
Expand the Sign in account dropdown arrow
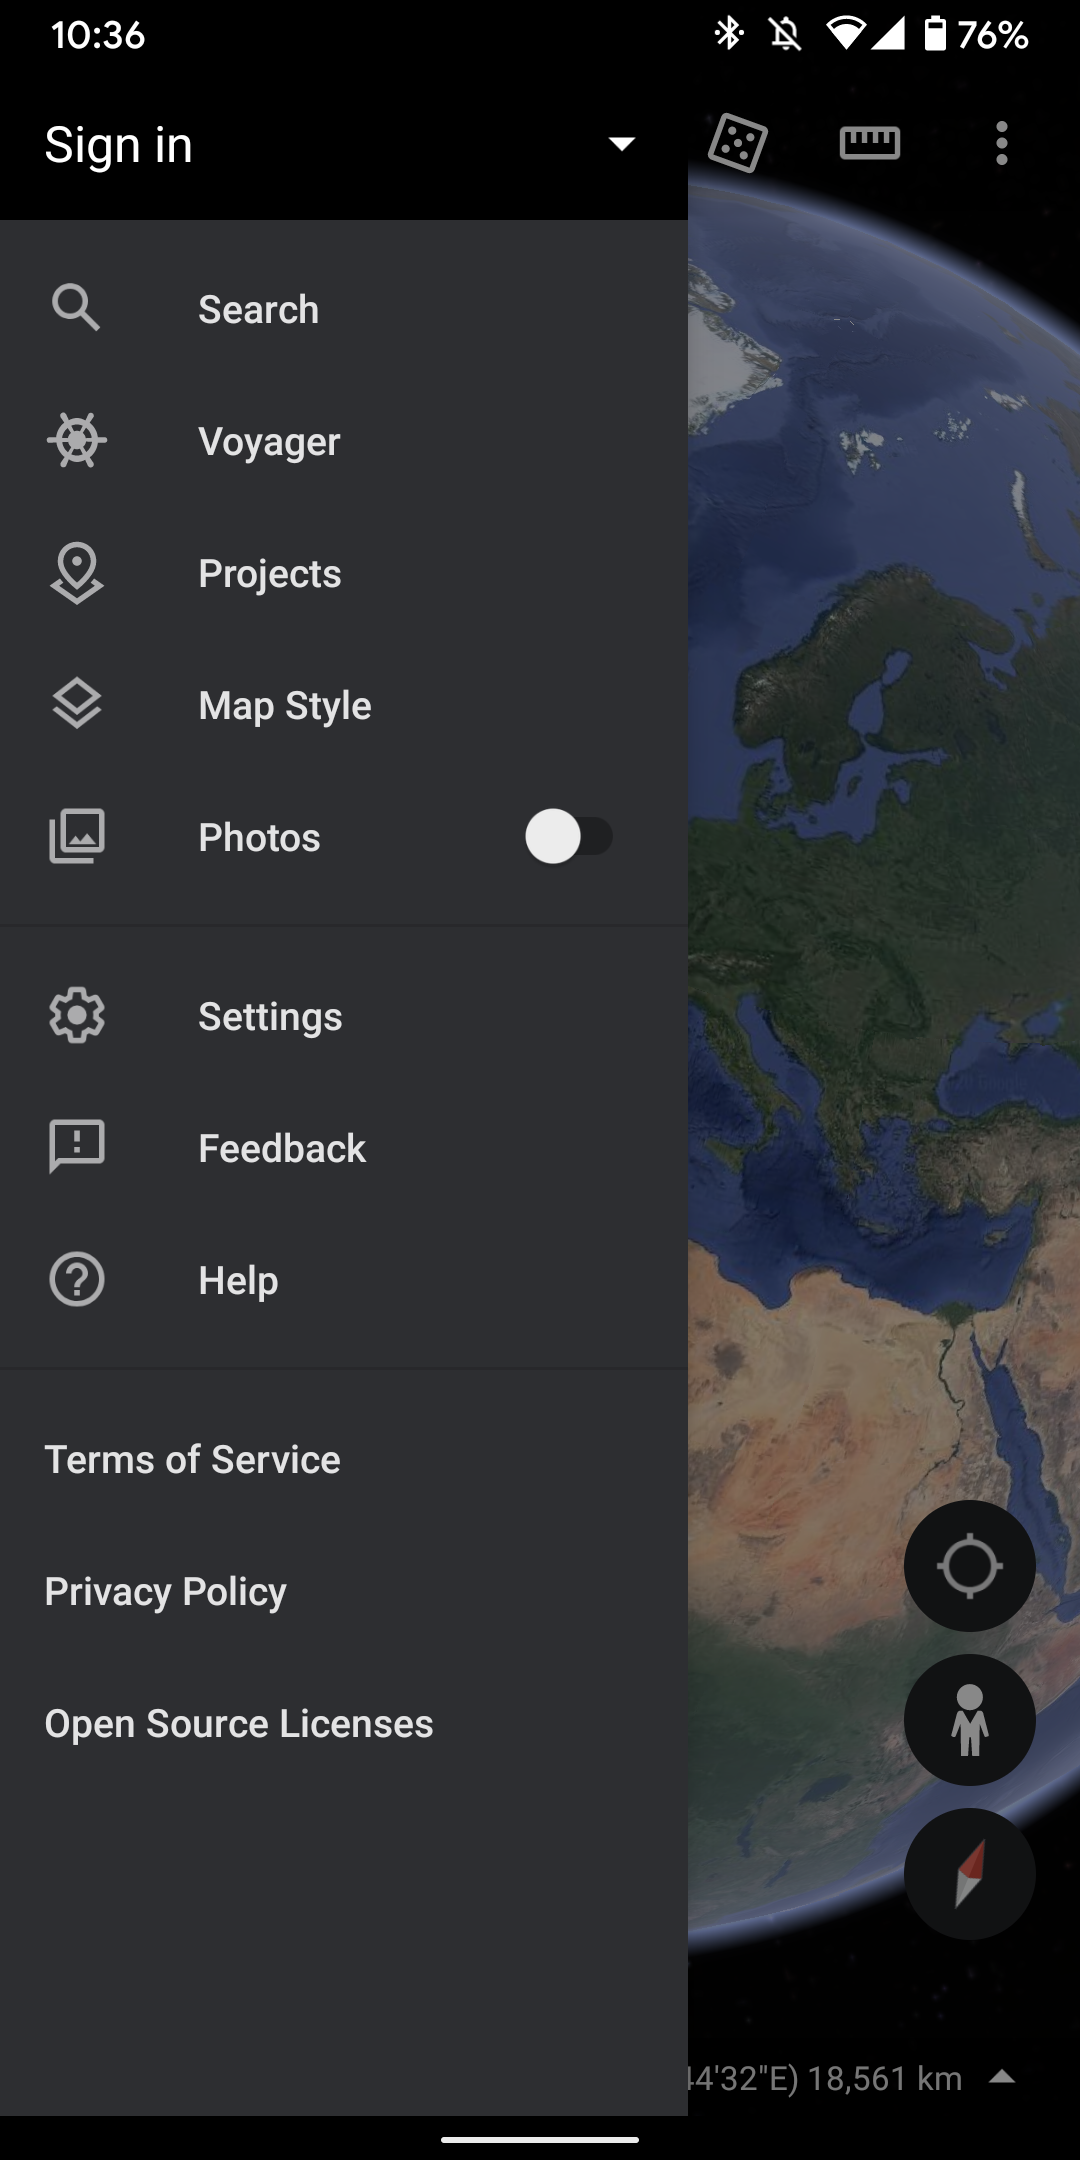(x=622, y=144)
